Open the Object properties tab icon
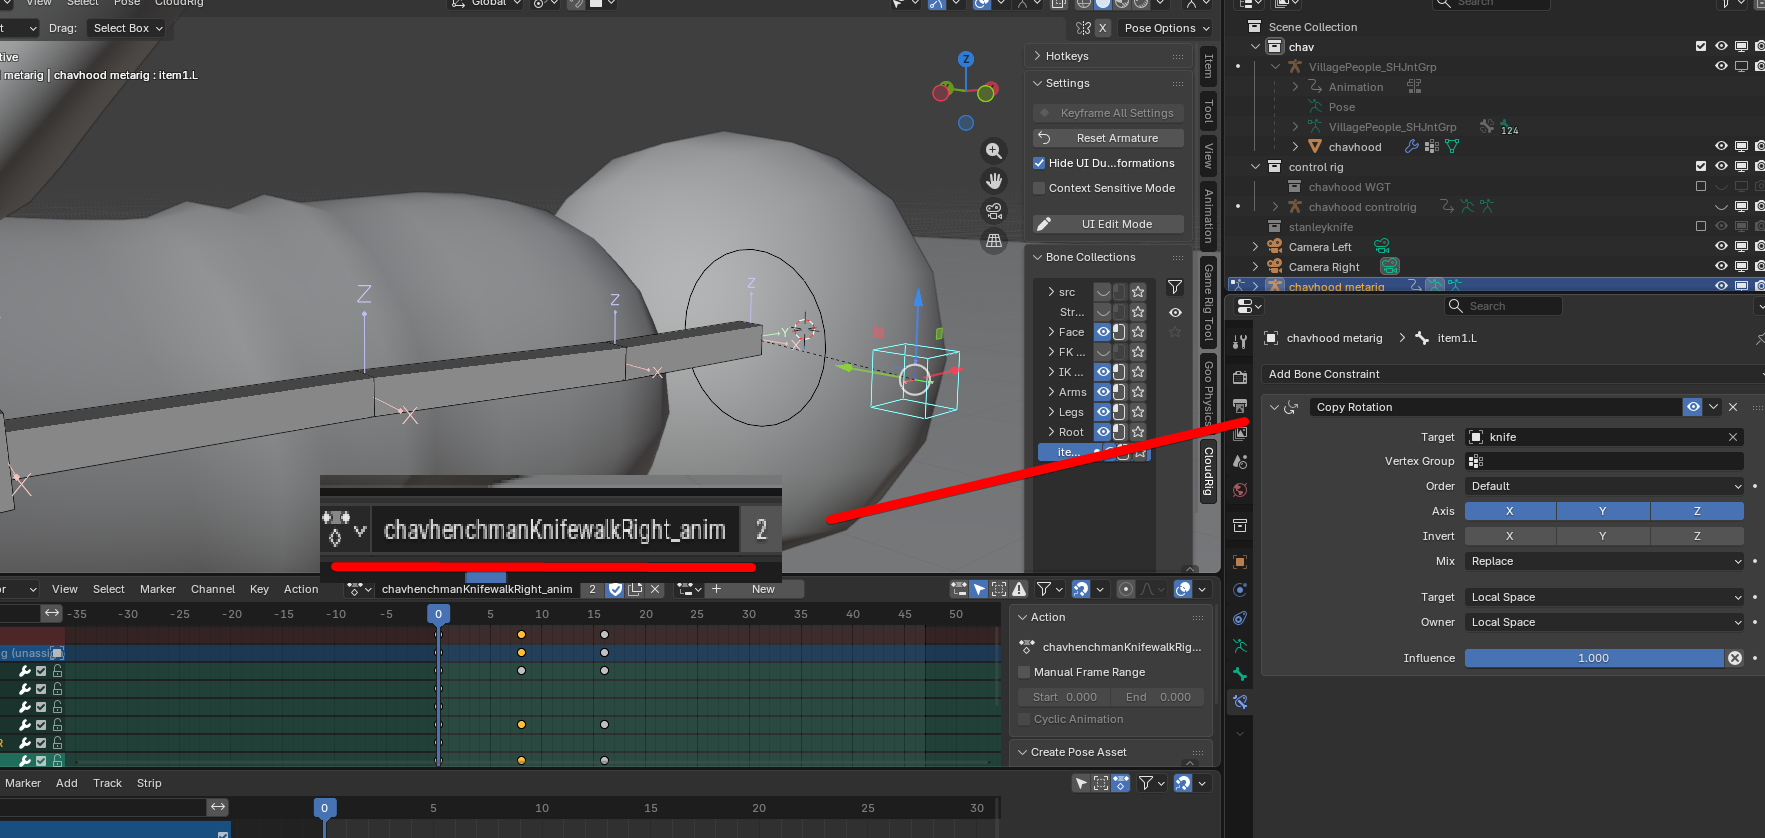Screen dimensions: 1765x838 pyautogui.click(x=1240, y=562)
